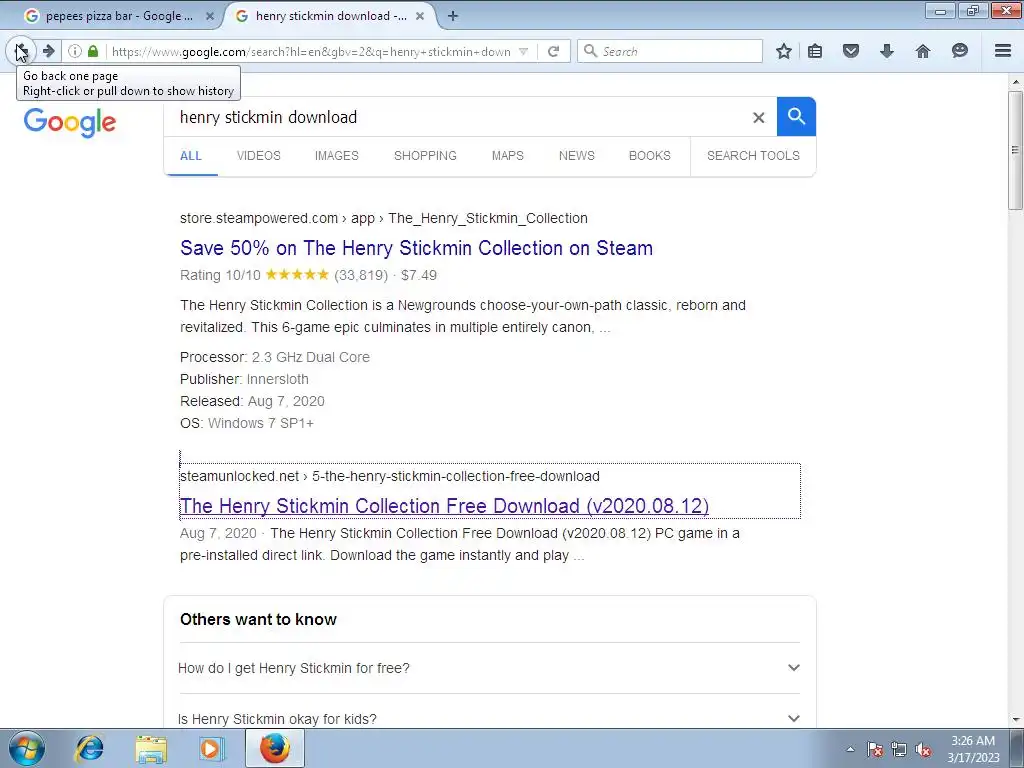The width and height of the screenshot is (1024, 768).
Task: Open a new tab with plus button
Action: coord(453,16)
